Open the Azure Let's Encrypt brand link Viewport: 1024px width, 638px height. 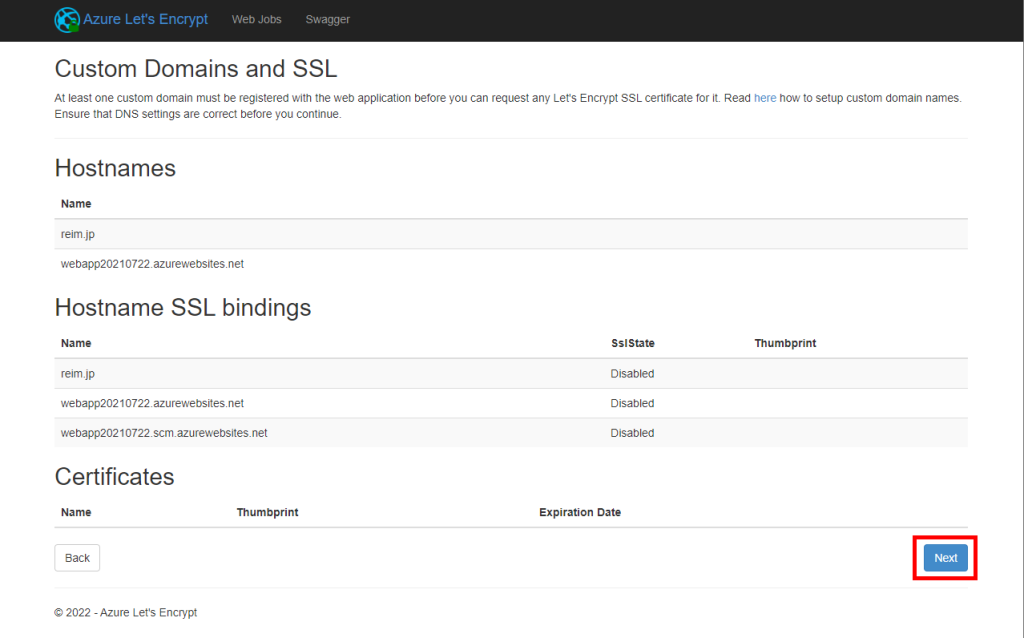(x=145, y=20)
